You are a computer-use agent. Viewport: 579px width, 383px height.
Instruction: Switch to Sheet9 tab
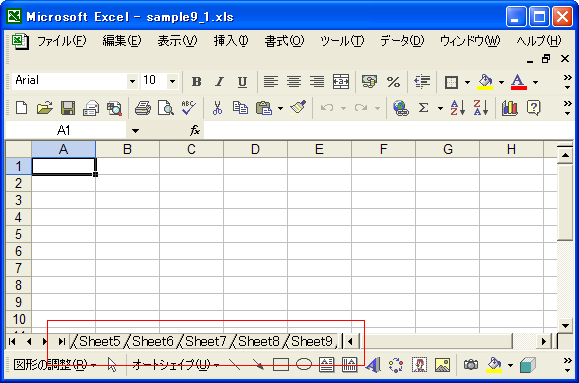pyautogui.click(x=312, y=341)
